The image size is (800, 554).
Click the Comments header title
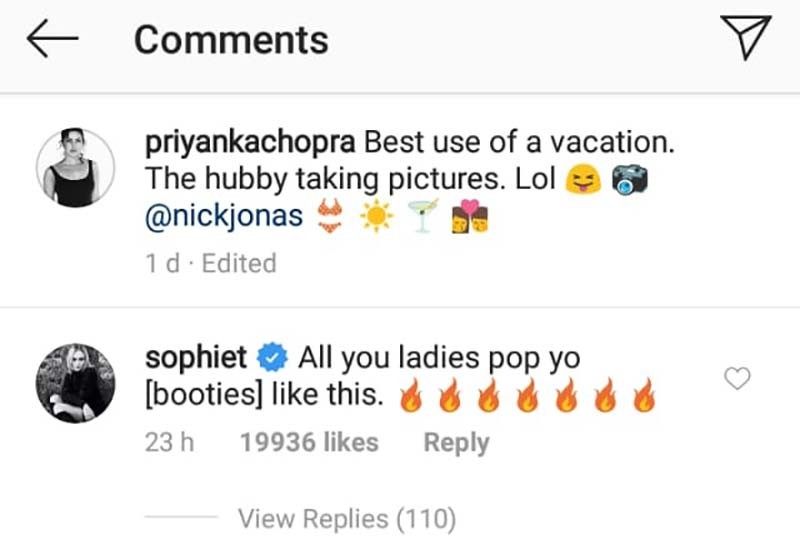click(231, 40)
